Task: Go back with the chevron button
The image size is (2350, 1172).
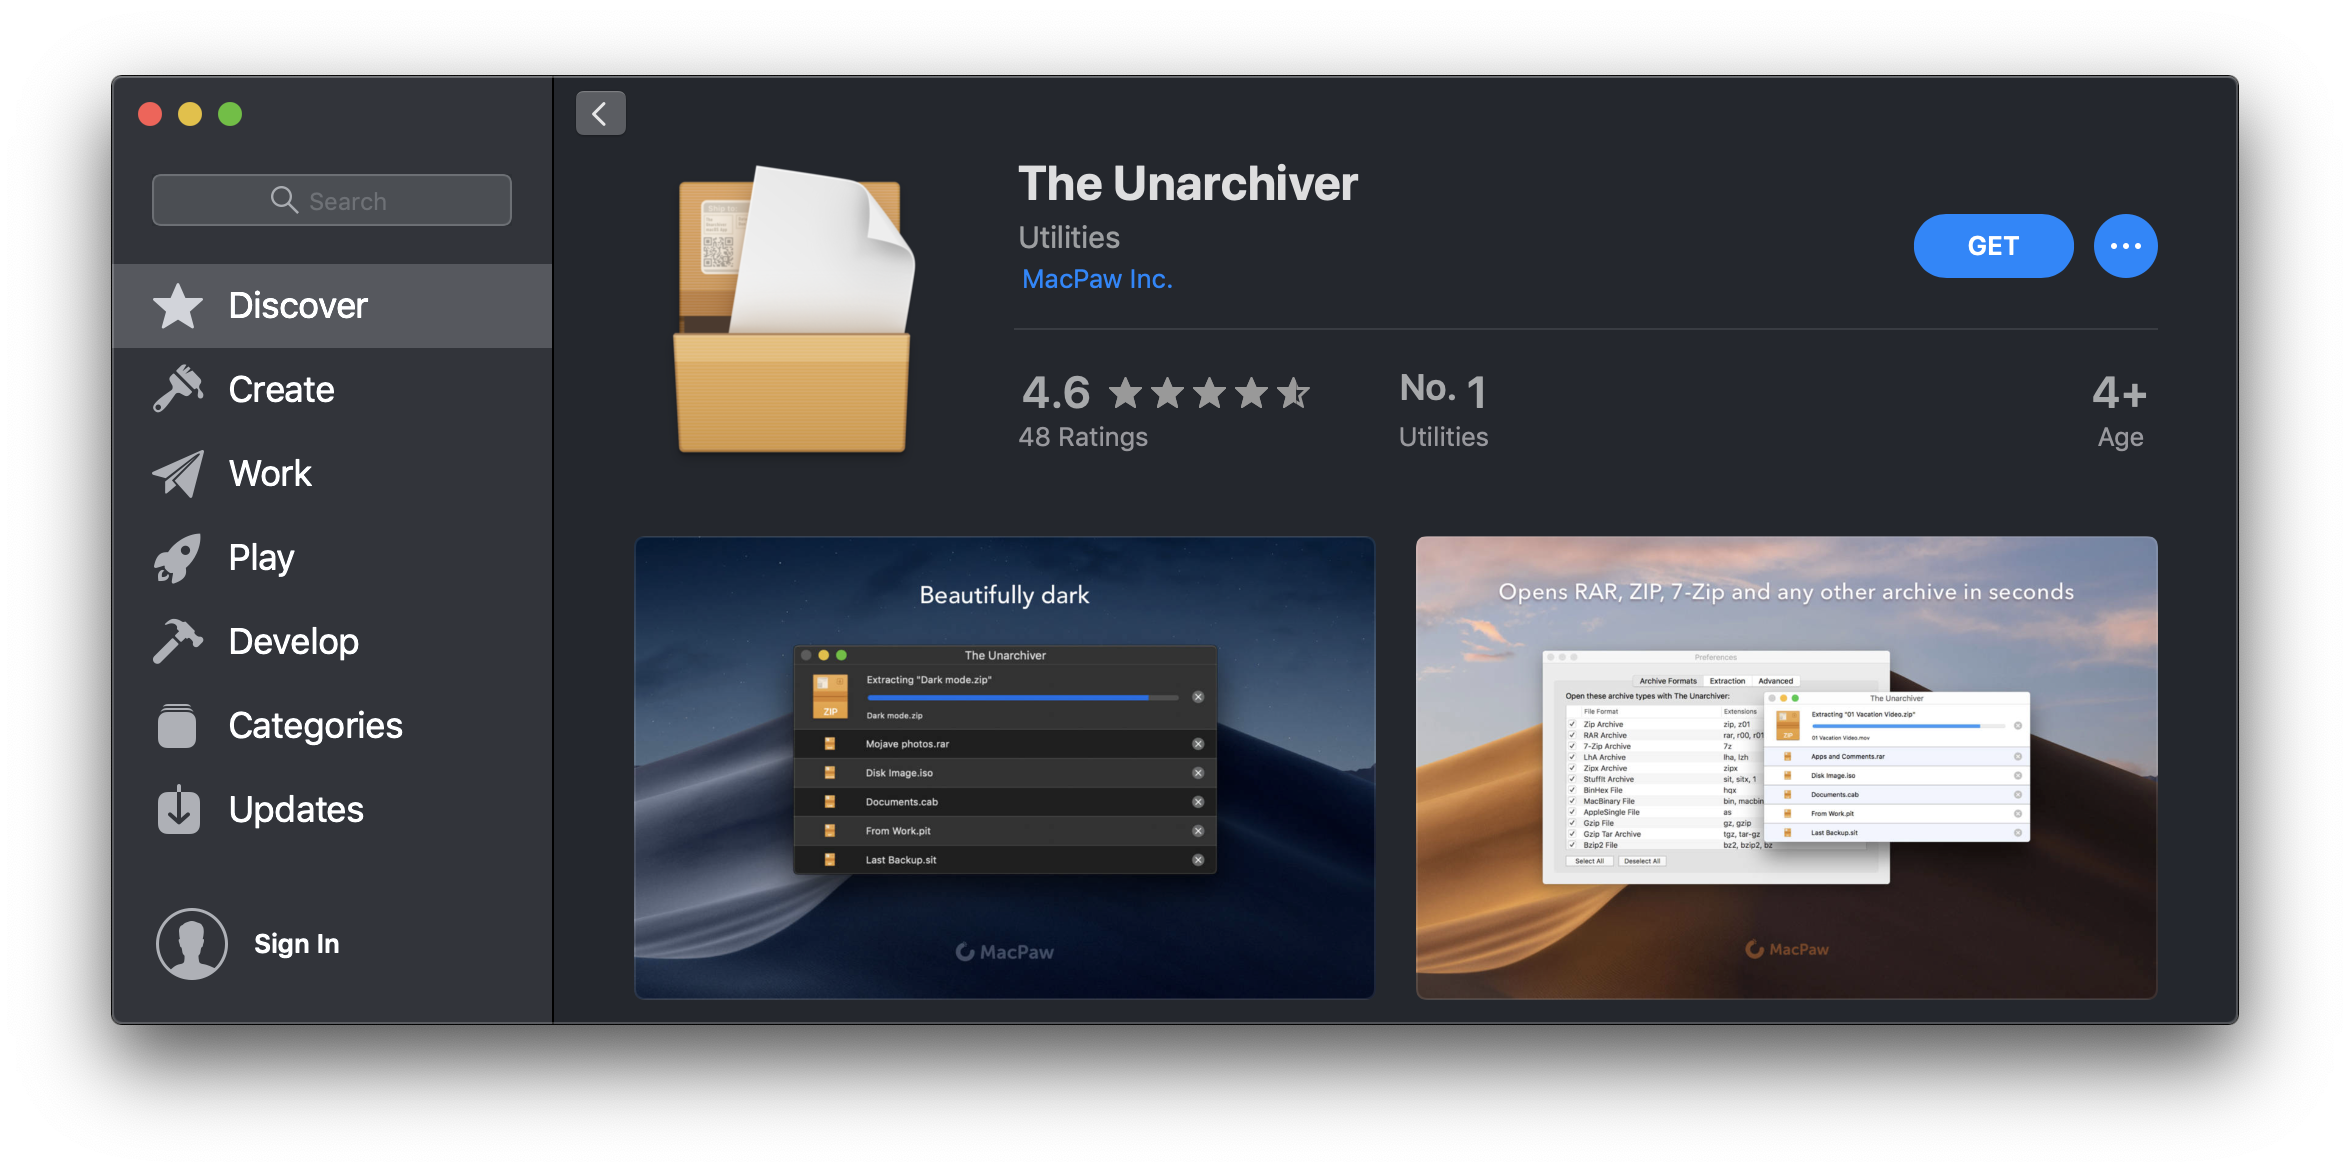Action: [x=600, y=113]
